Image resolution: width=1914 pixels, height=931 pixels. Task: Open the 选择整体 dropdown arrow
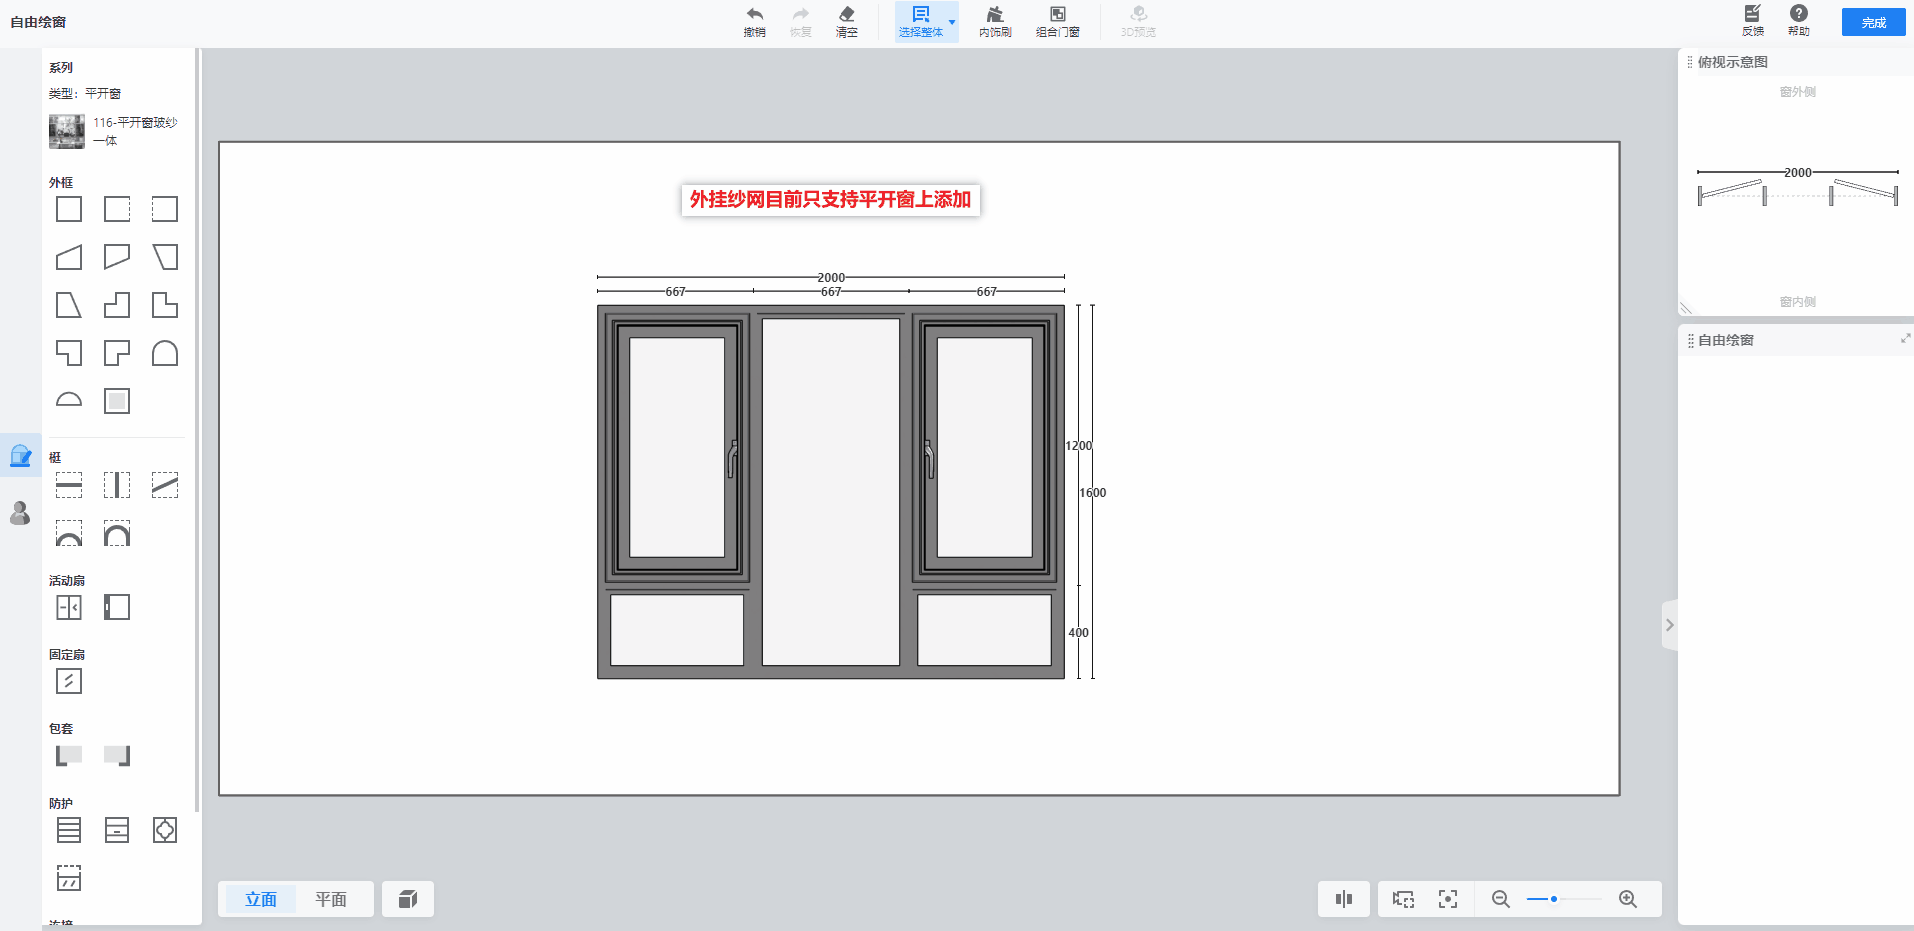tap(952, 22)
